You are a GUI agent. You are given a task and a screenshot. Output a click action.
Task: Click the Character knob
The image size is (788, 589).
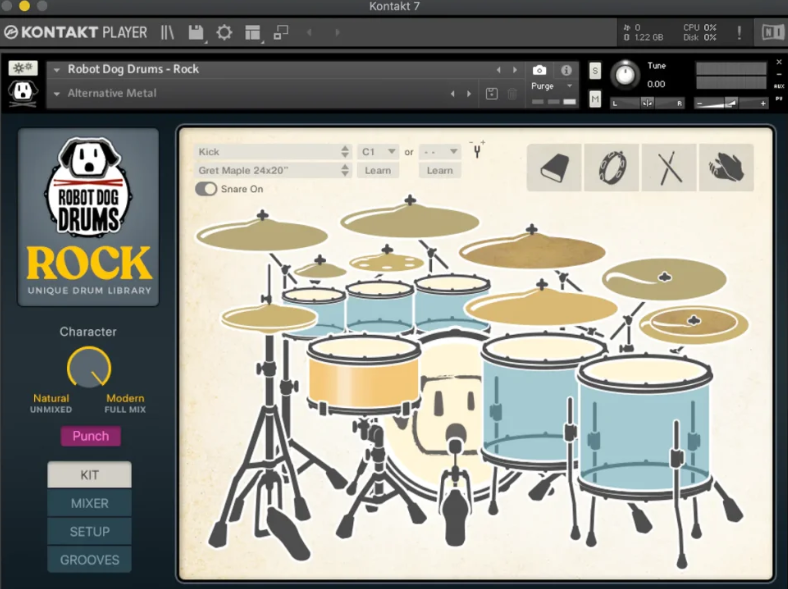tap(89, 367)
